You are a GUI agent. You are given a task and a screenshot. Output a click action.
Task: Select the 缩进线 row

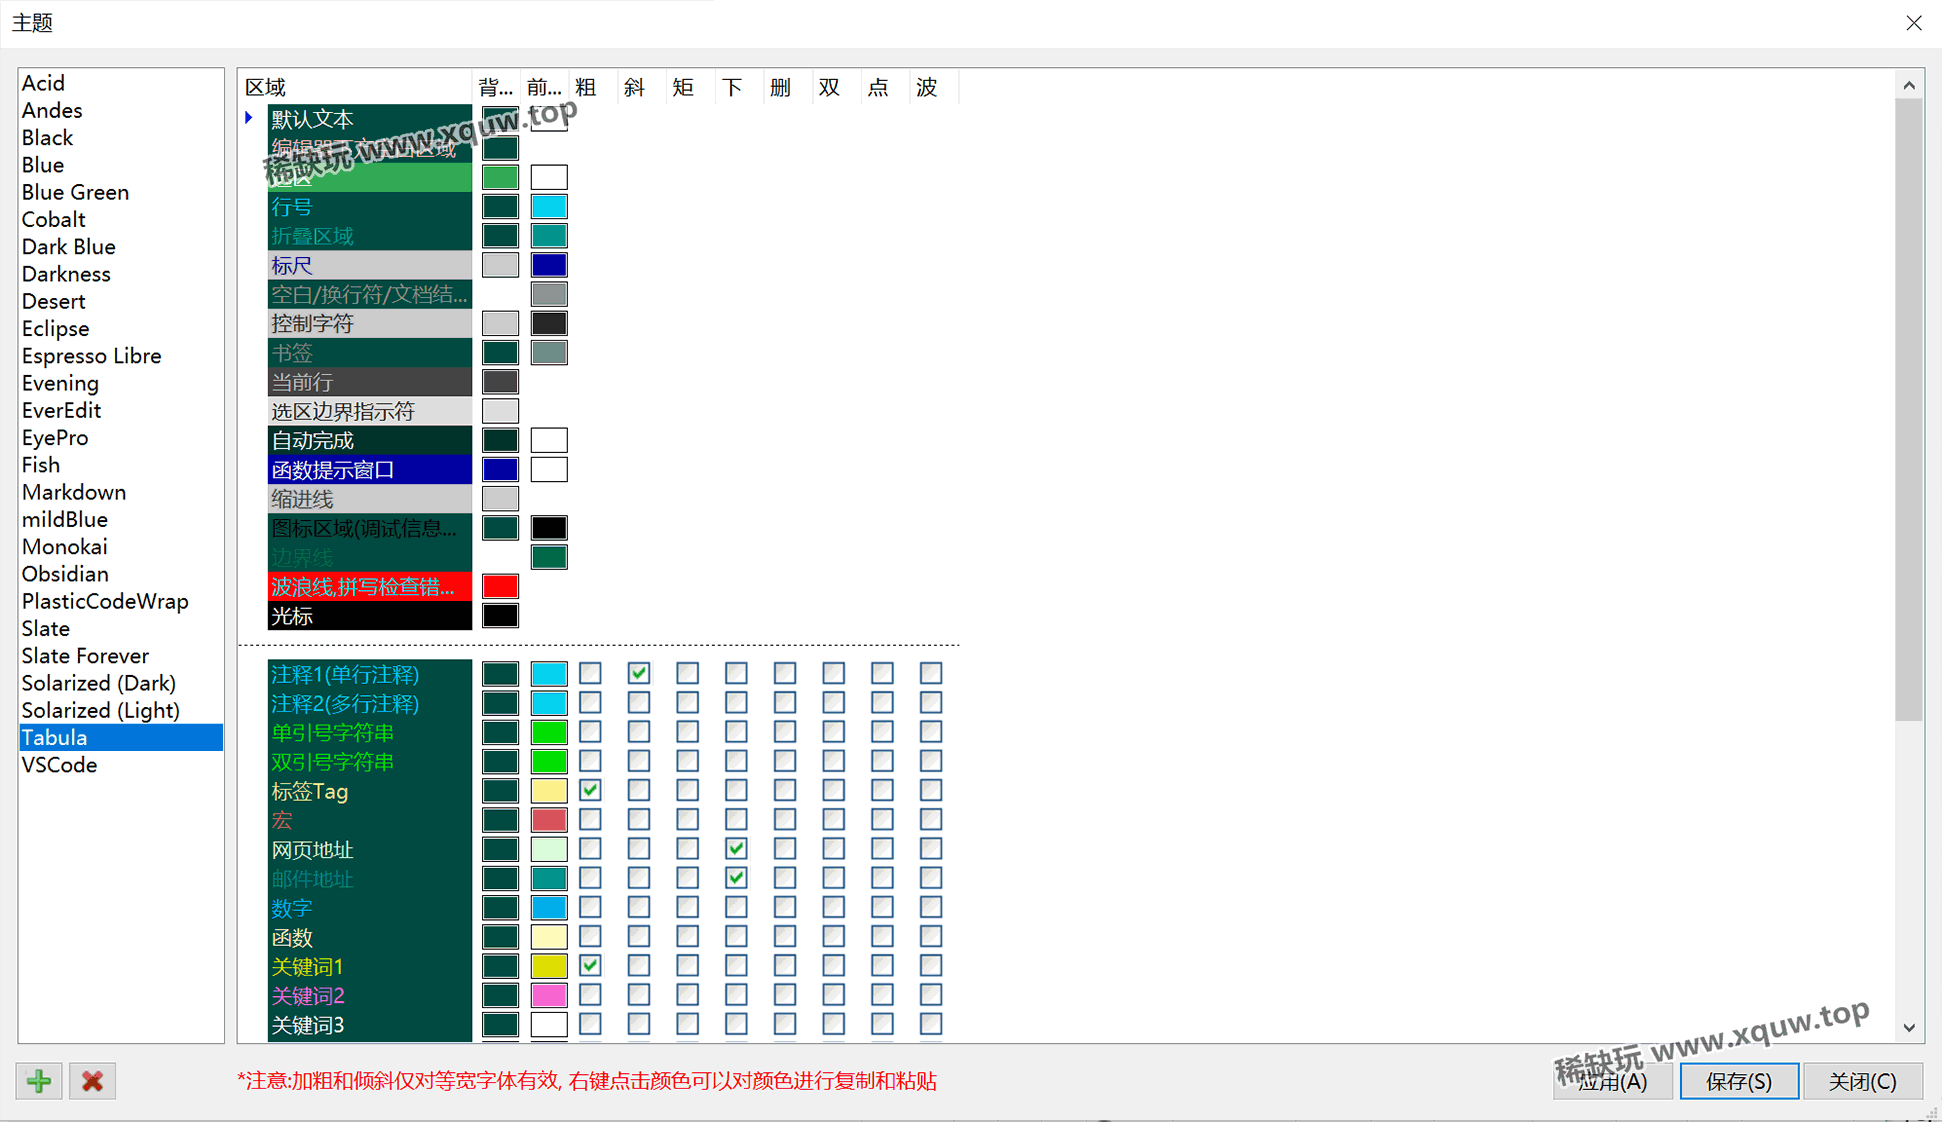(370, 499)
